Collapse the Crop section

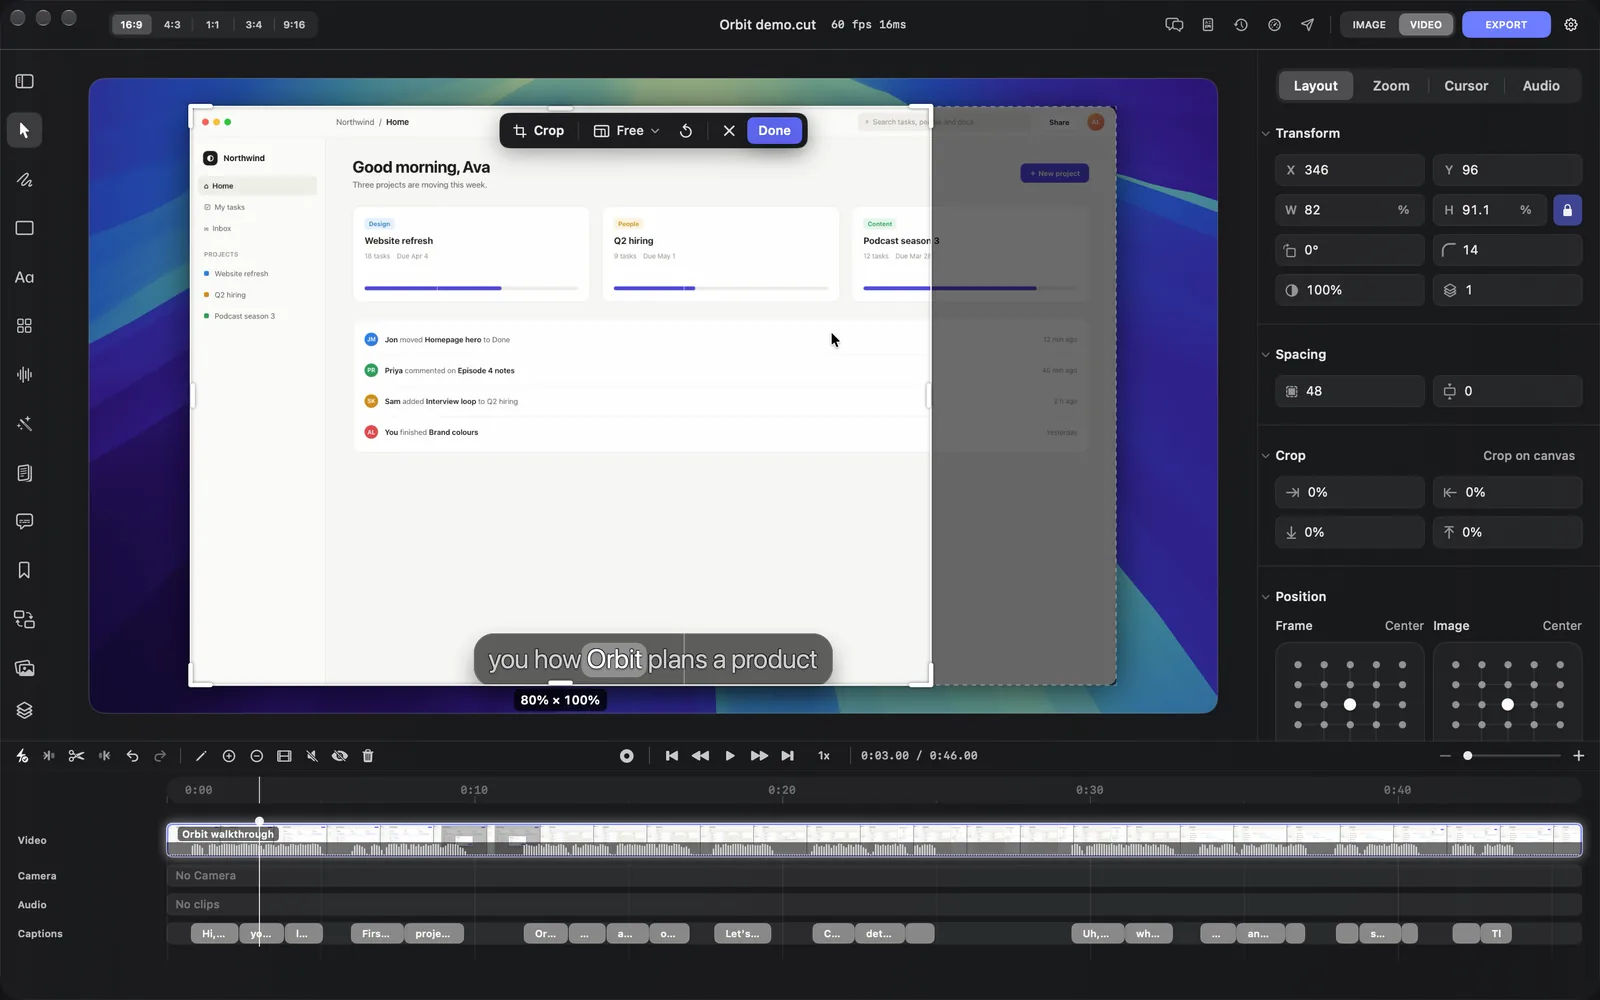tap(1266, 455)
